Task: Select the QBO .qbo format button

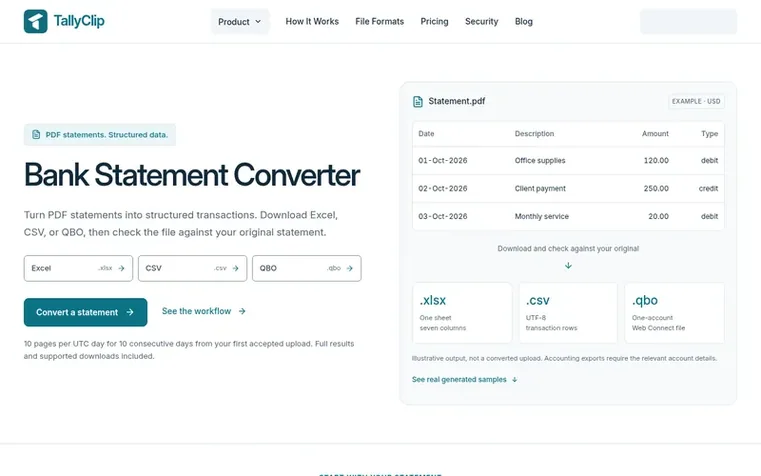Action: click(x=307, y=268)
